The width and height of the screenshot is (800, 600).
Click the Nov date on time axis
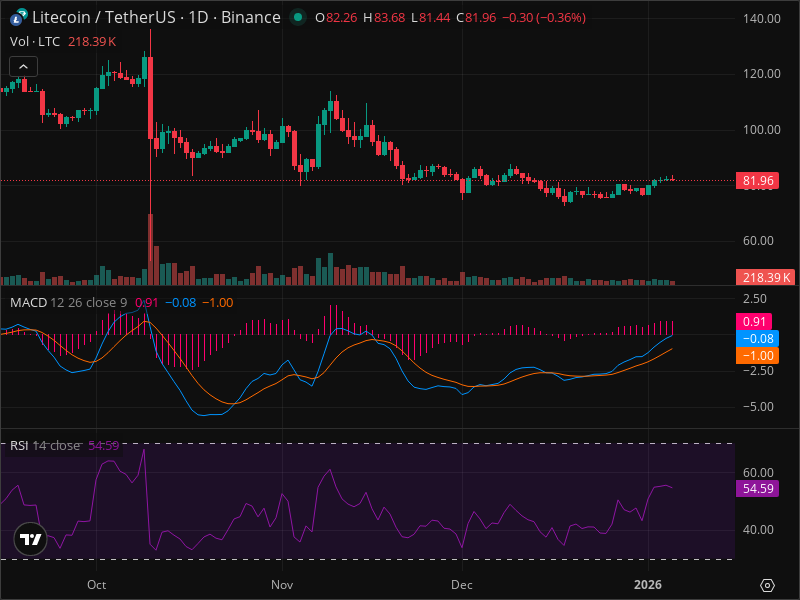[282, 585]
